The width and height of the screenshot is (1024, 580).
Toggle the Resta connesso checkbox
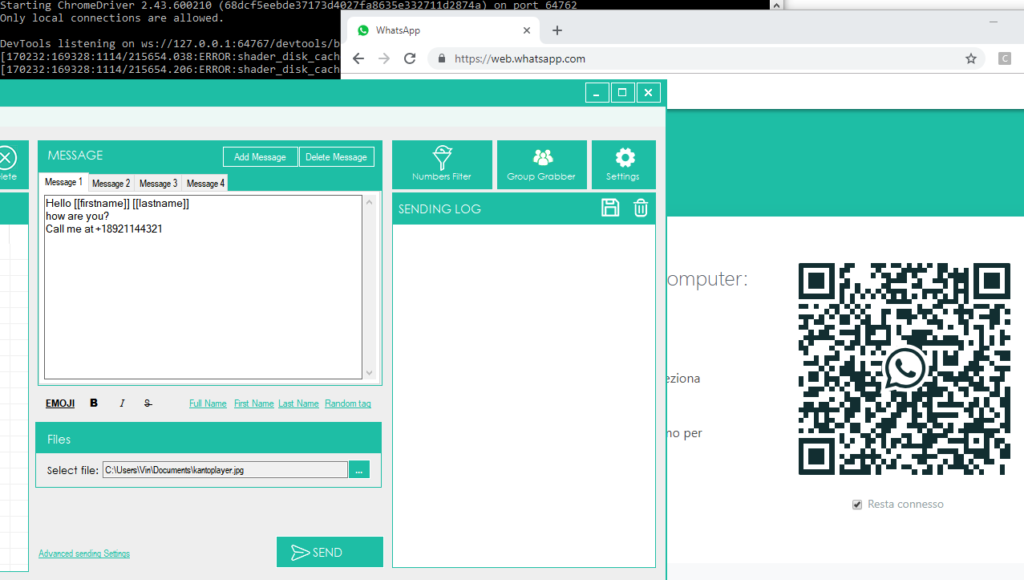tap(857, 504)
